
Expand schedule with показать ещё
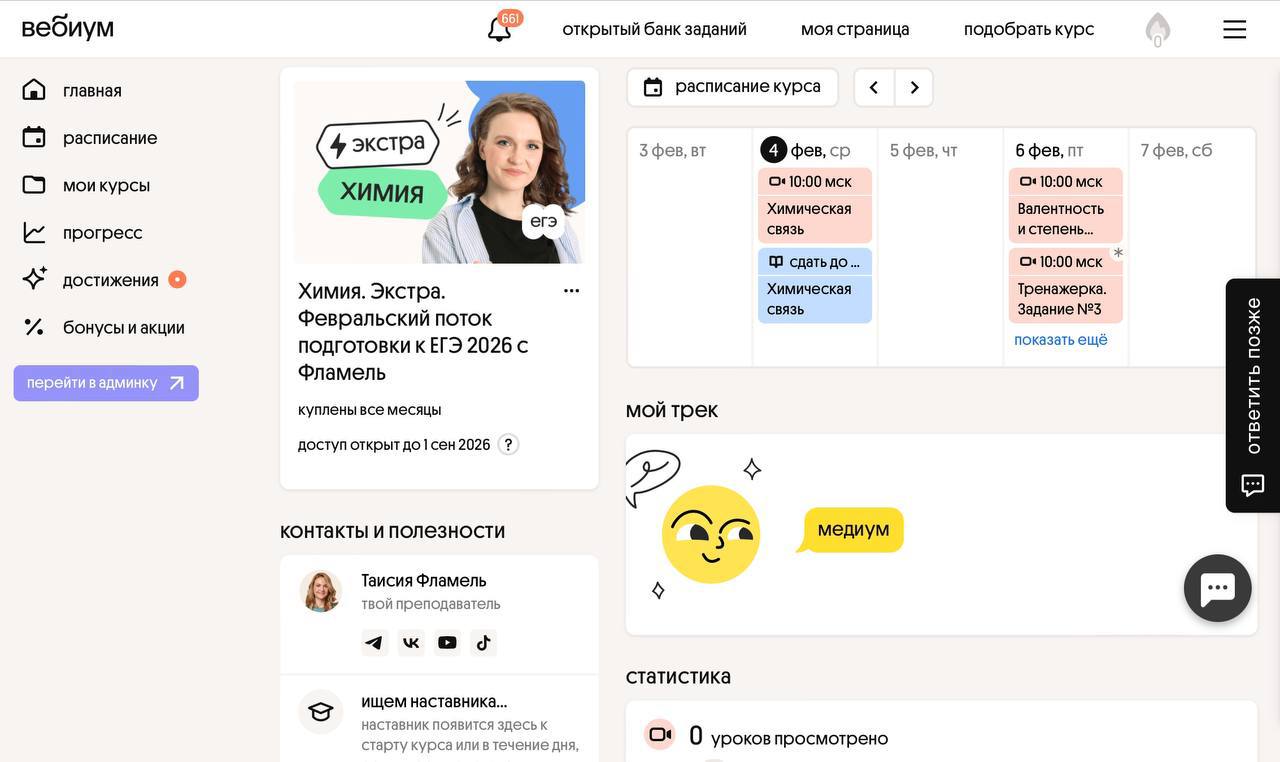1061,340
